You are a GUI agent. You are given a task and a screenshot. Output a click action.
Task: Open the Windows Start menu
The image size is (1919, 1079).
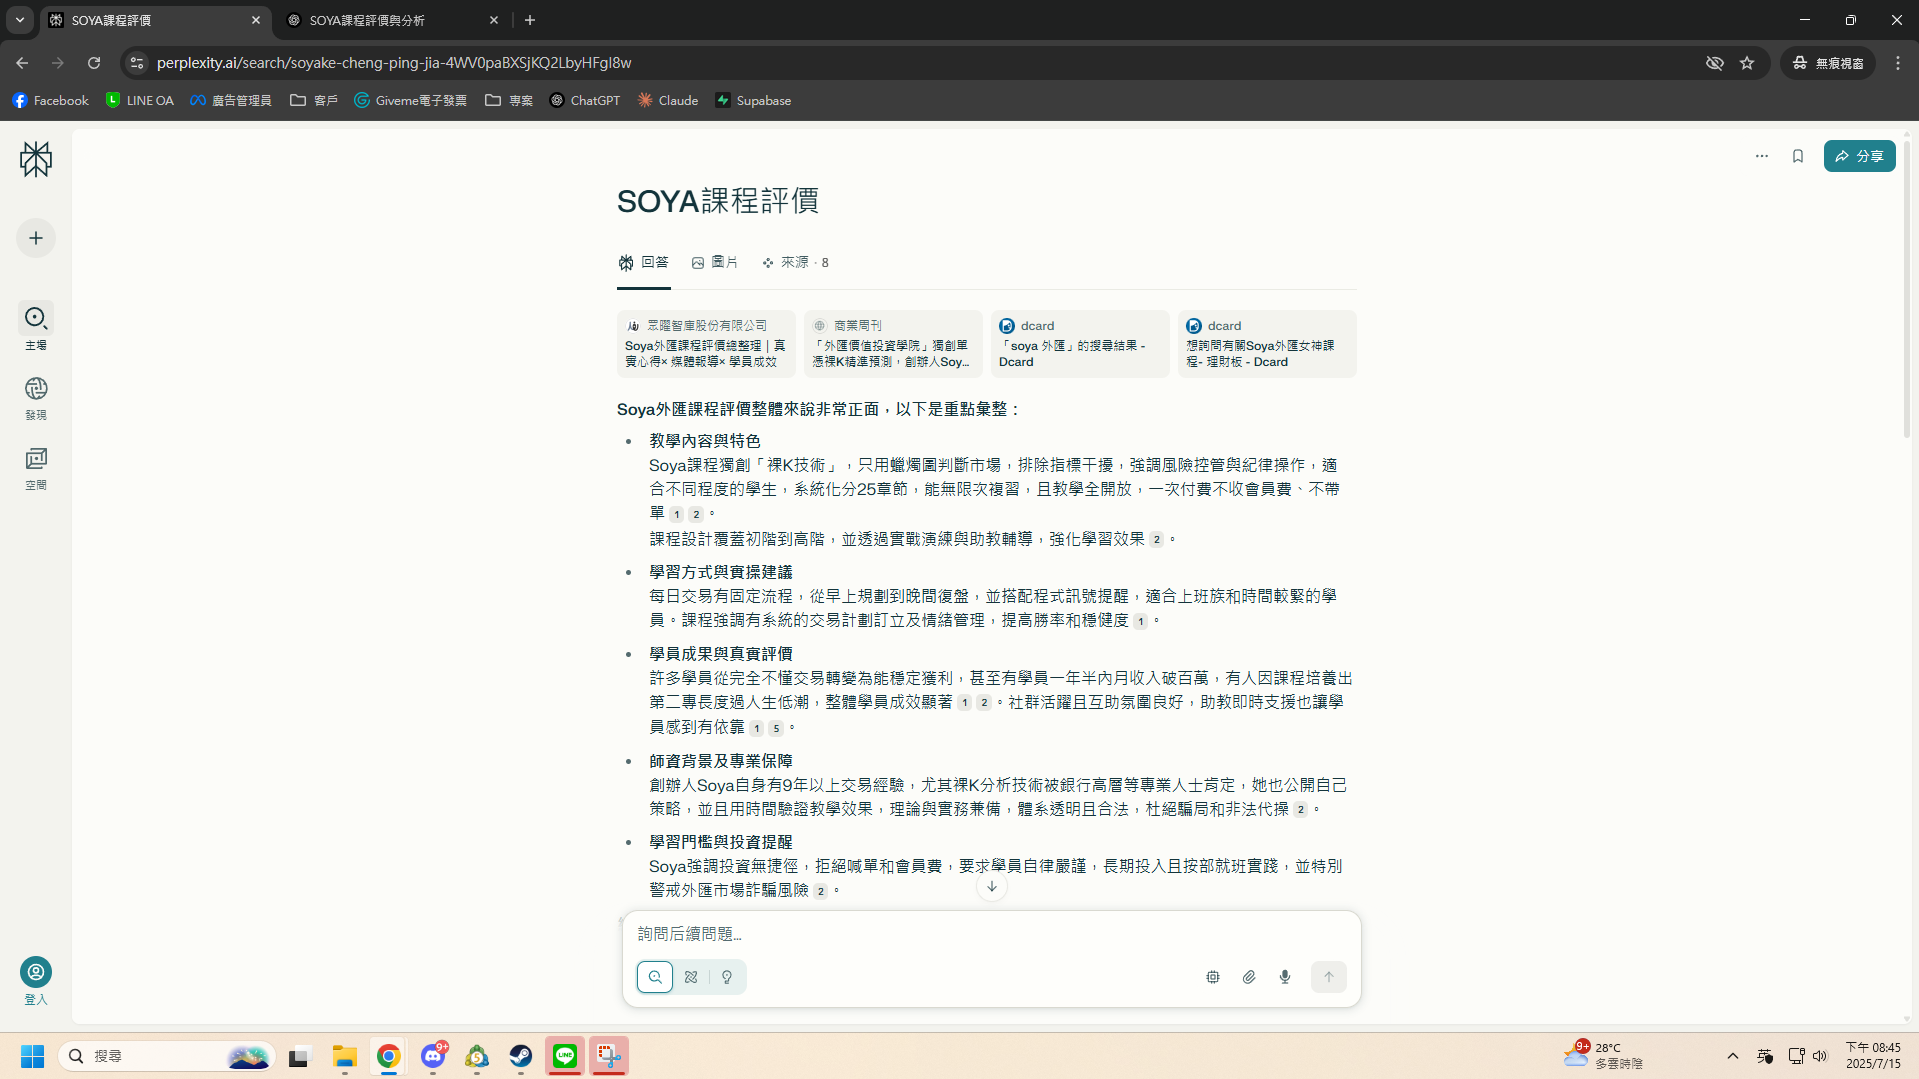(32, 1056)
